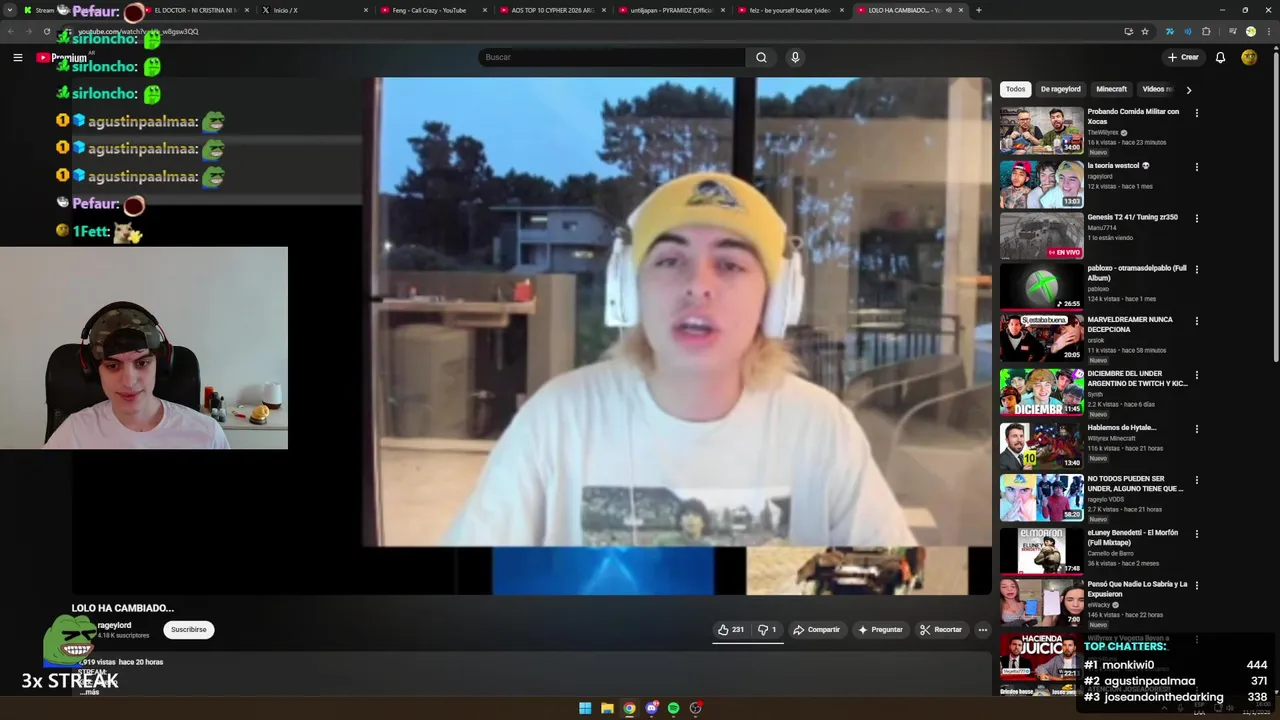The image size is (1280, 720).
Task: Open options for Probando Comida Militar video
Action: (1196, 113)
